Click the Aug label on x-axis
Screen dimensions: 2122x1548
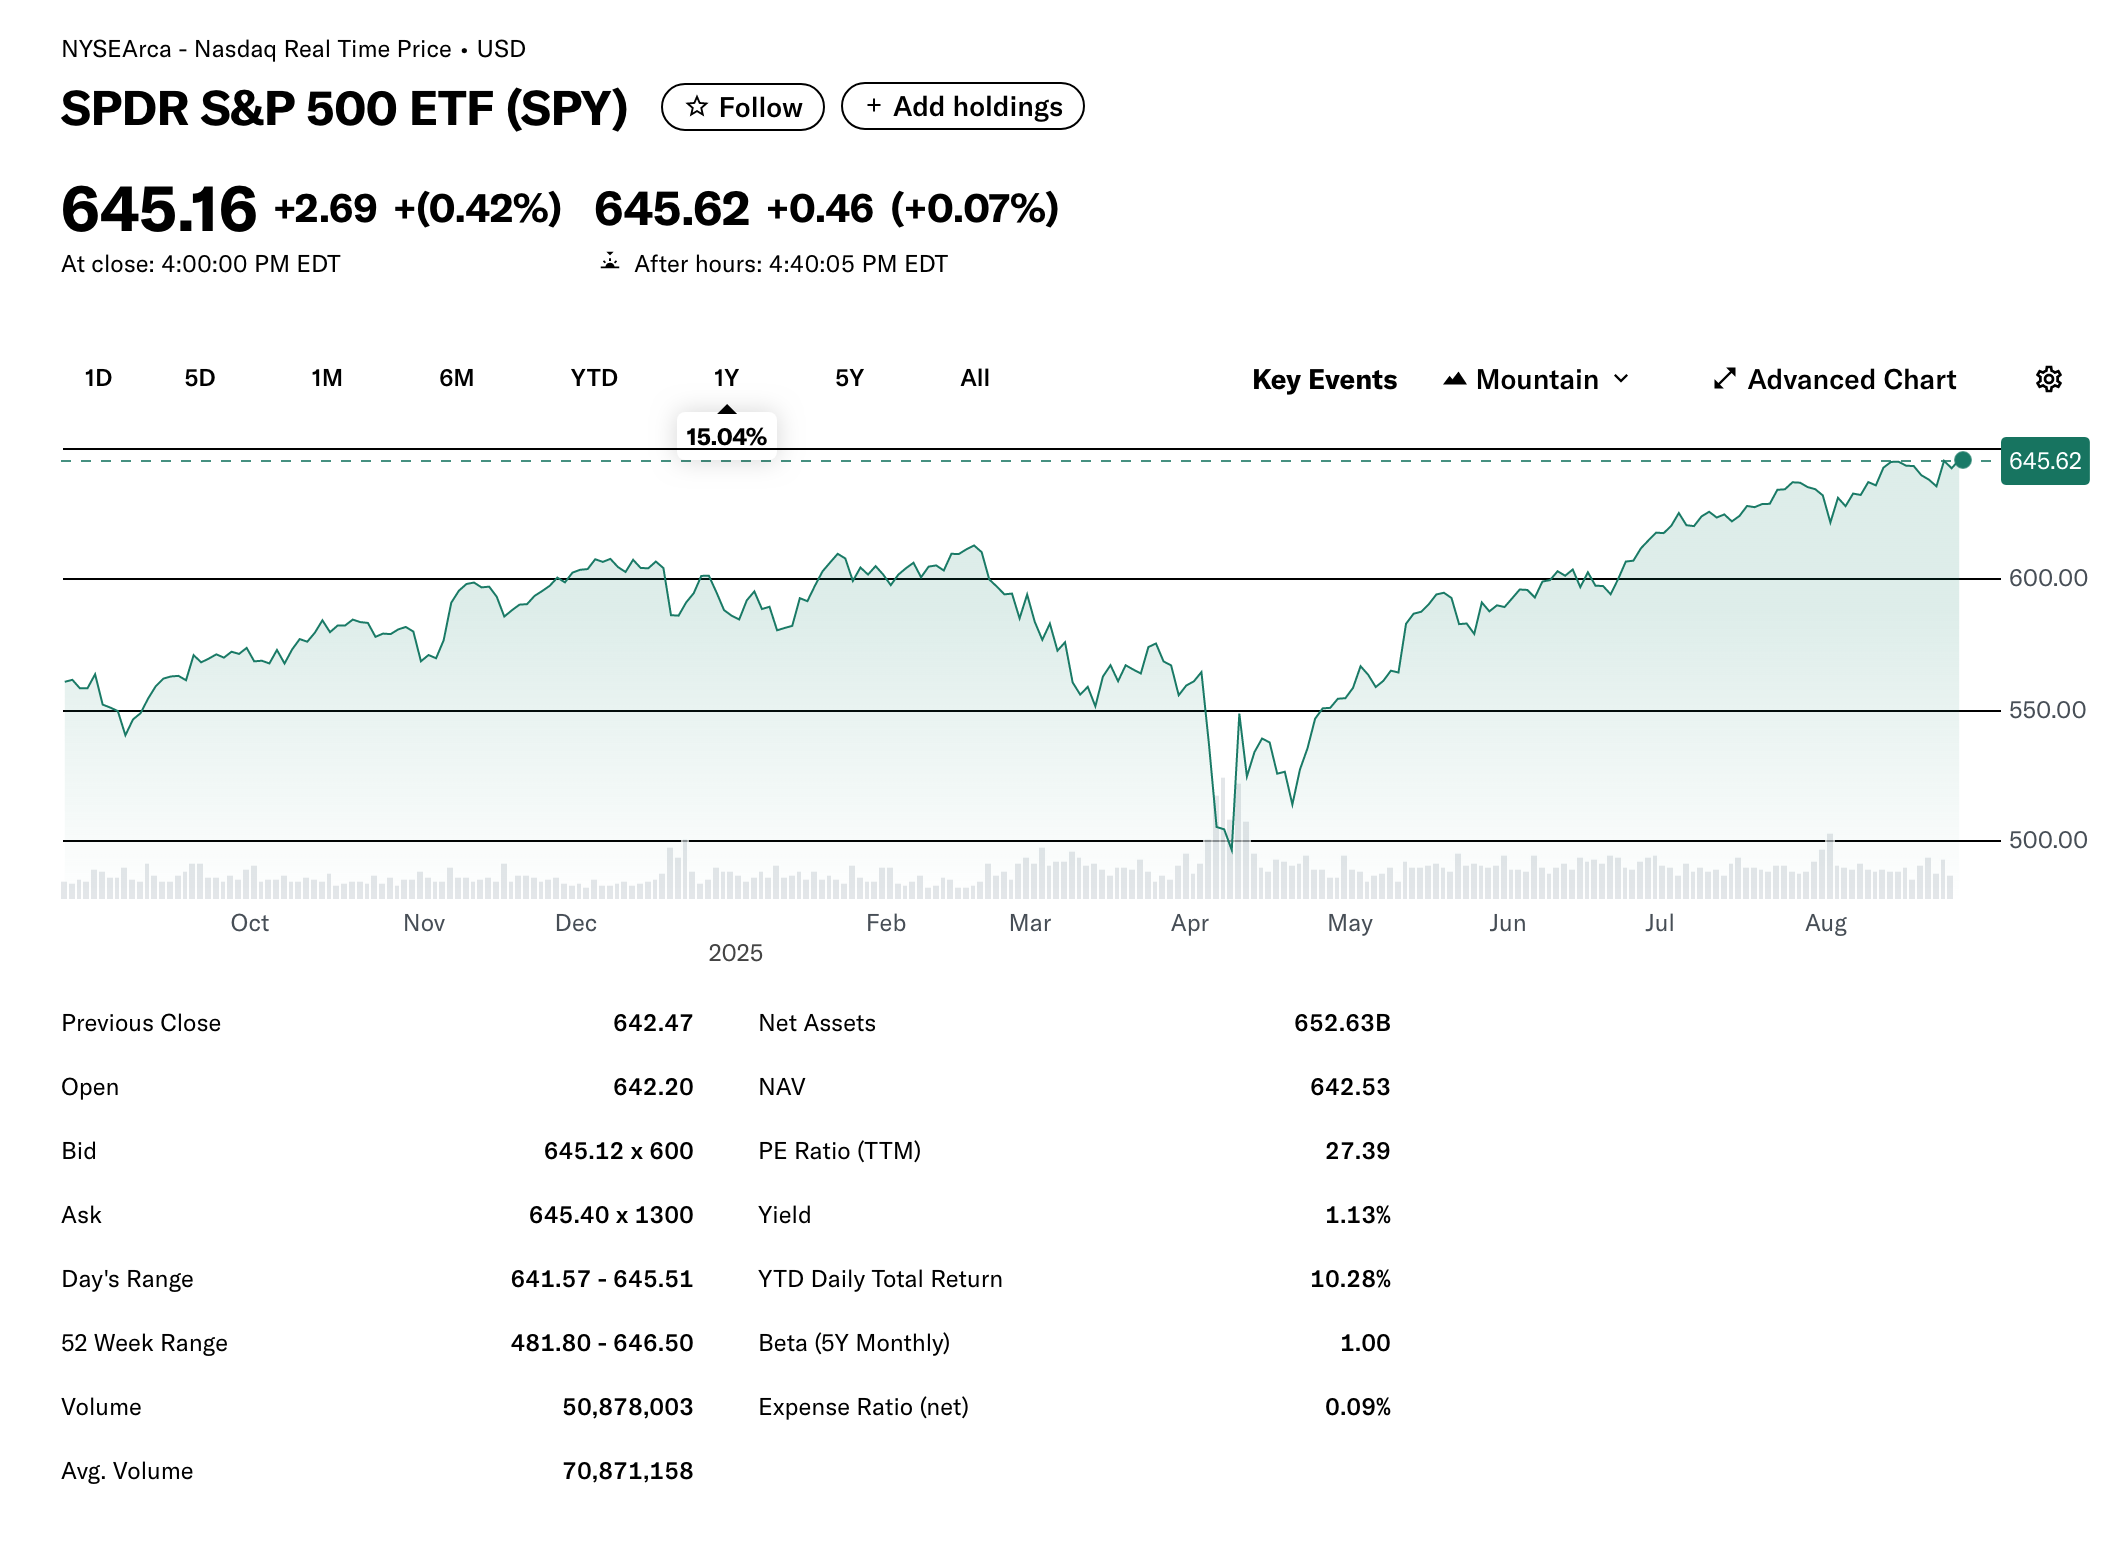[x=1826, y=923]
